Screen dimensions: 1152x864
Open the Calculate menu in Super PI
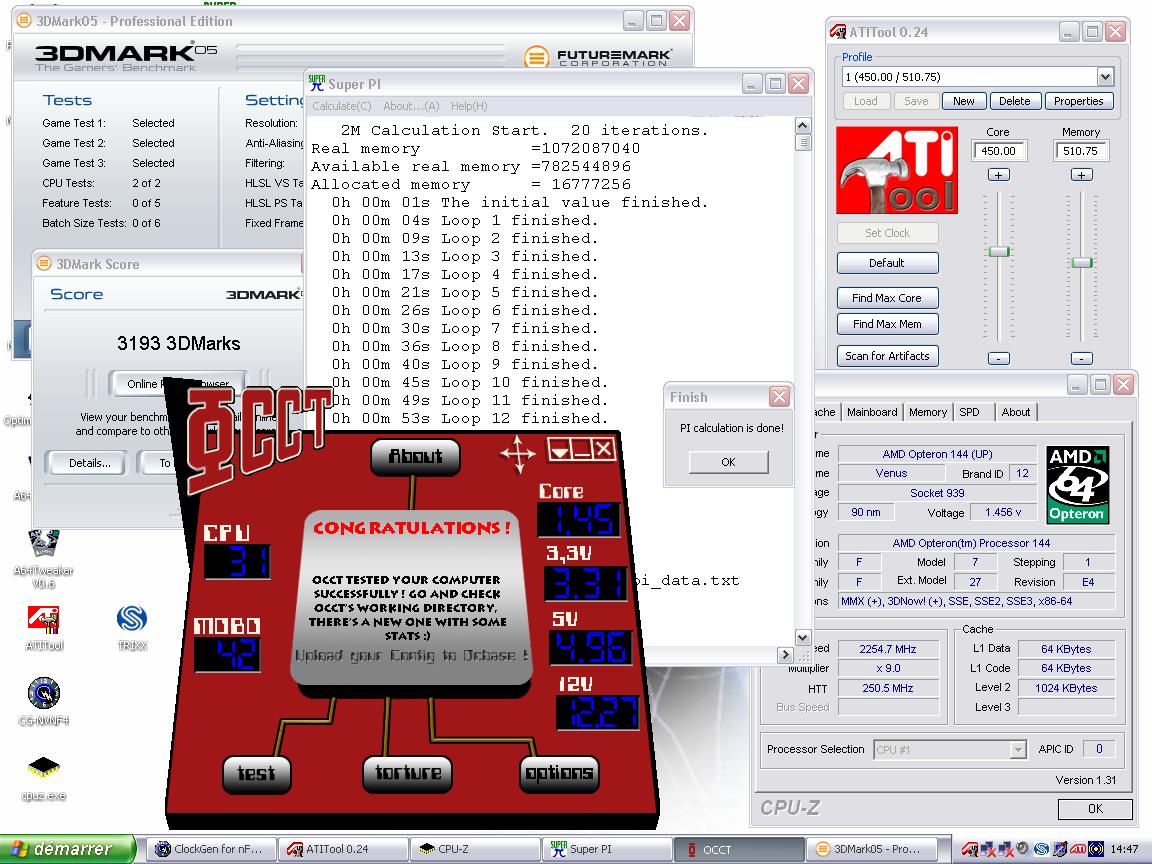click(342, 106)
